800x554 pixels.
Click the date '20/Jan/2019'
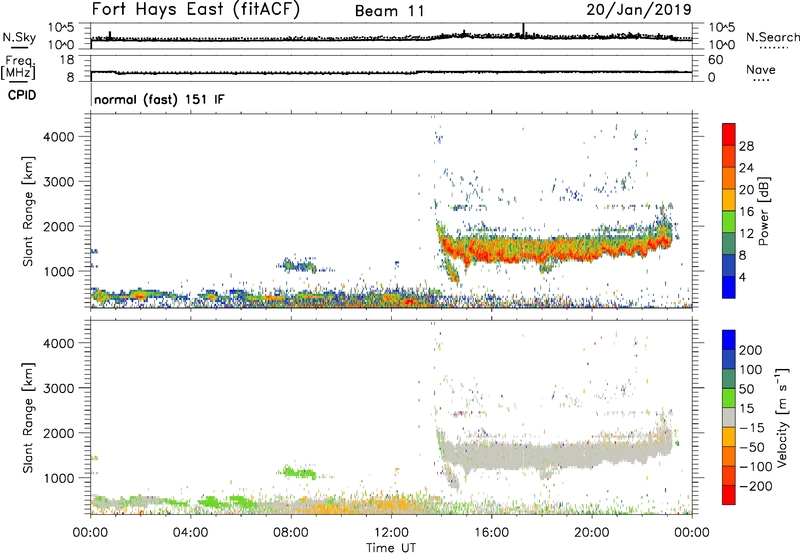point(639,10)
